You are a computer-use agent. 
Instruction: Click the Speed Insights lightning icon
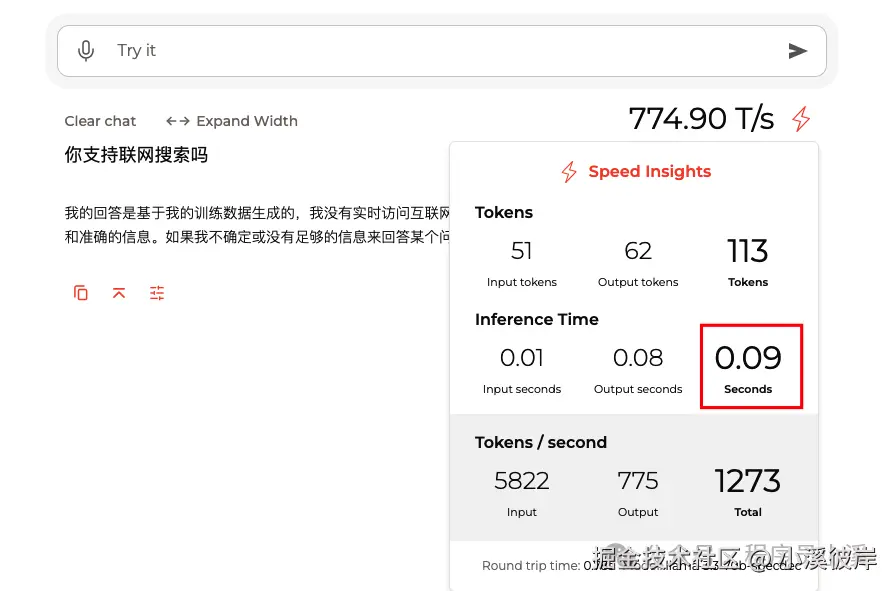(569, 171)
